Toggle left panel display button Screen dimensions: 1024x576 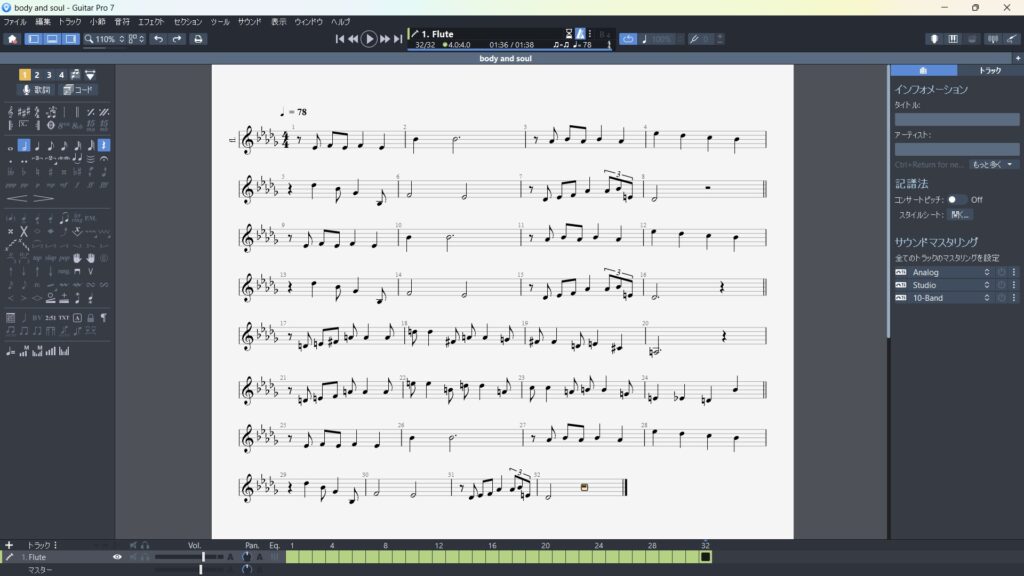tap(33, 39)
